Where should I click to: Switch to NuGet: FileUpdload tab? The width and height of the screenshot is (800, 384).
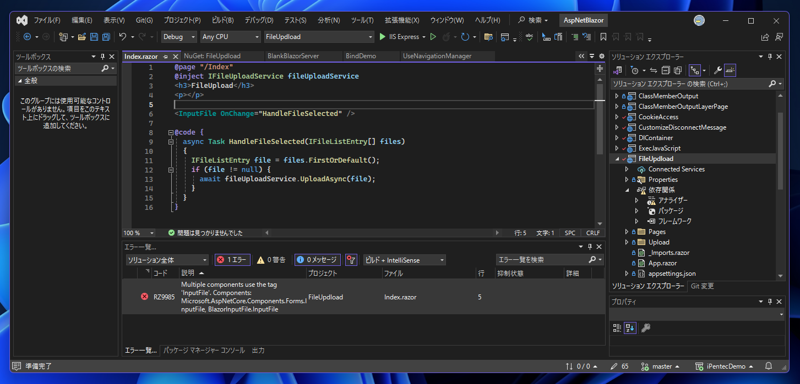point(212,56)
